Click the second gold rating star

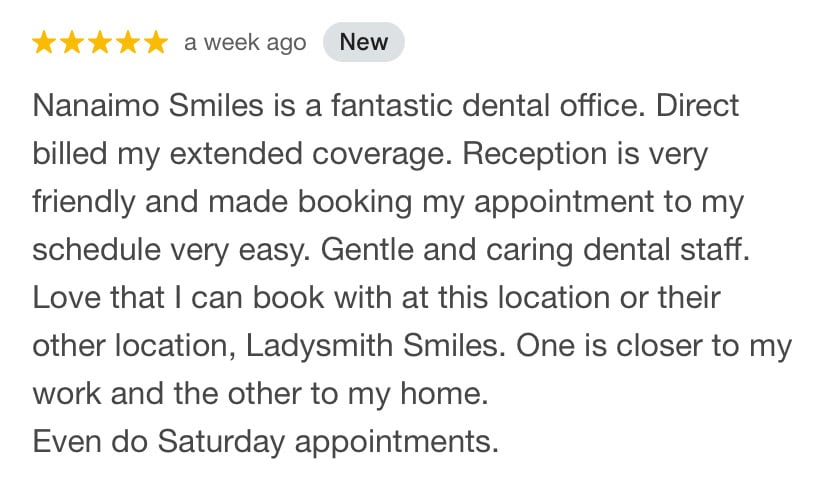[x=72, y=43]
